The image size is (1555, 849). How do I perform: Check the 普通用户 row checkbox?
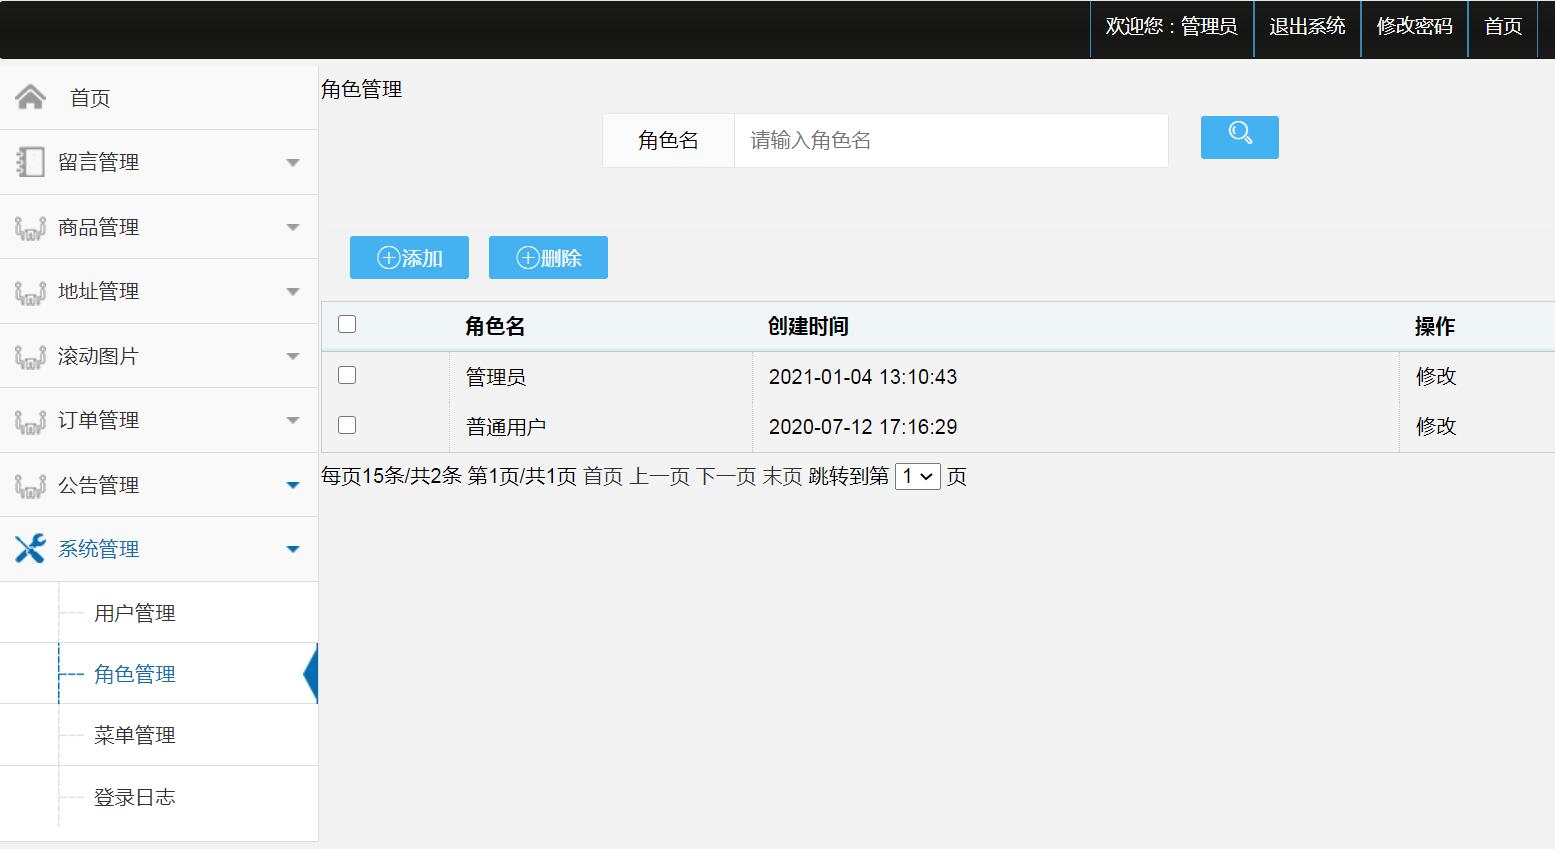click(347, 425)
